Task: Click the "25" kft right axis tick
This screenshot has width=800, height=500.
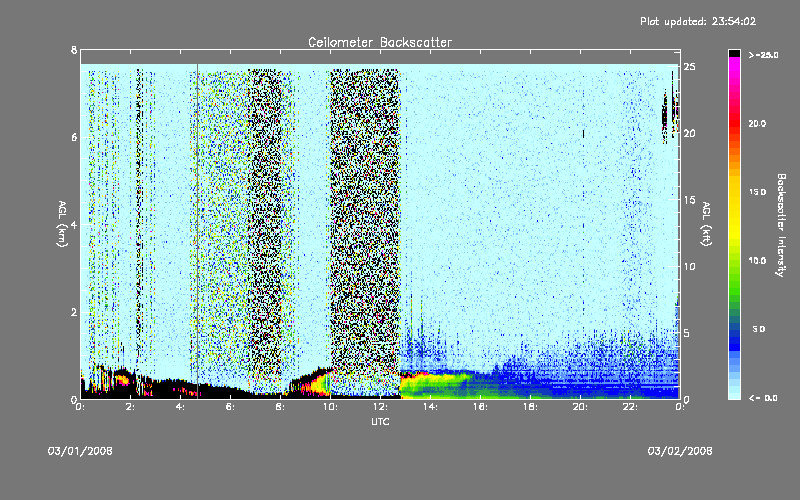Action: [x=690, y=67]
